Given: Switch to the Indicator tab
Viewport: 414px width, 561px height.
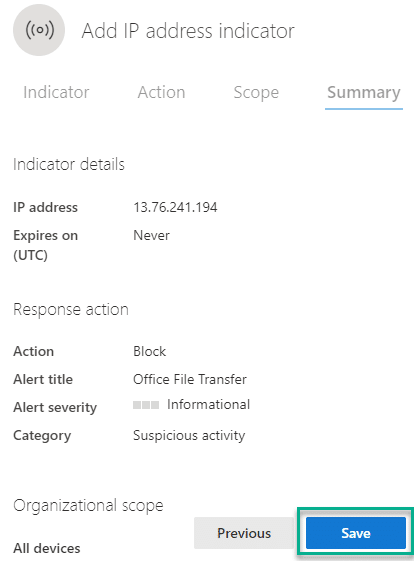Looking at the screenshot, I should pyautogui.click(x=56, y=92).
